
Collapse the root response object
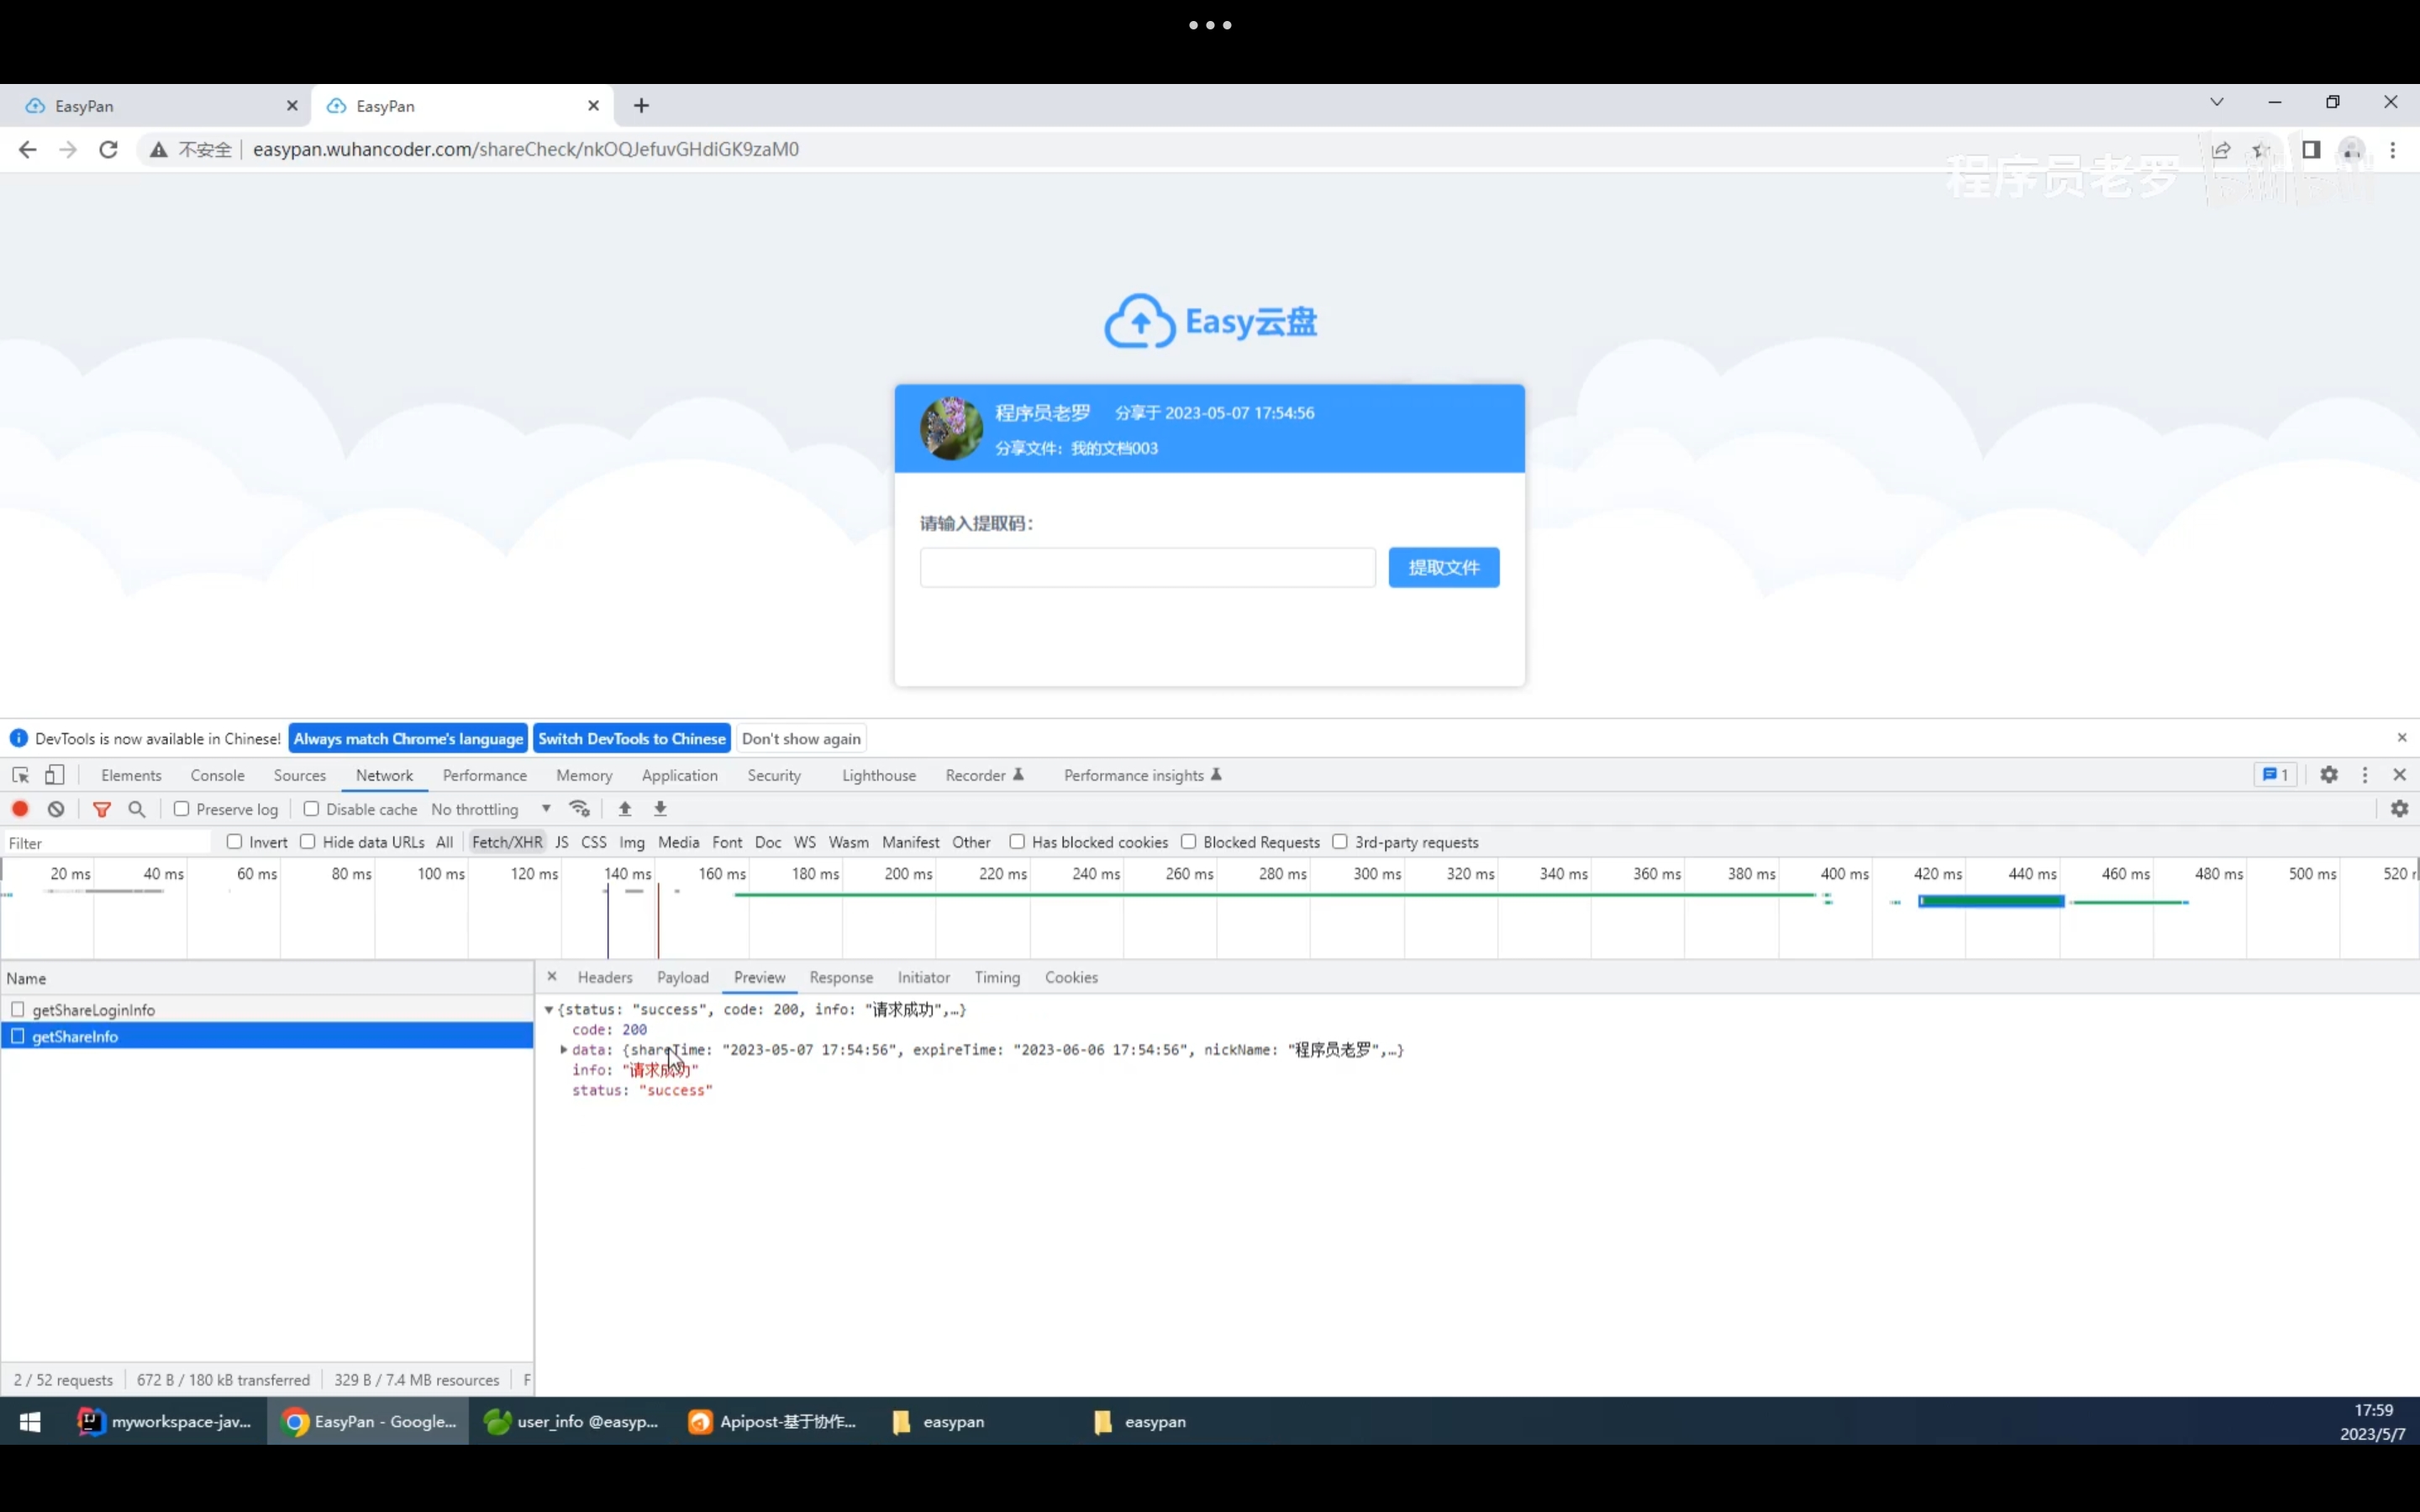pyautogui.click(x=549, y=1010)
